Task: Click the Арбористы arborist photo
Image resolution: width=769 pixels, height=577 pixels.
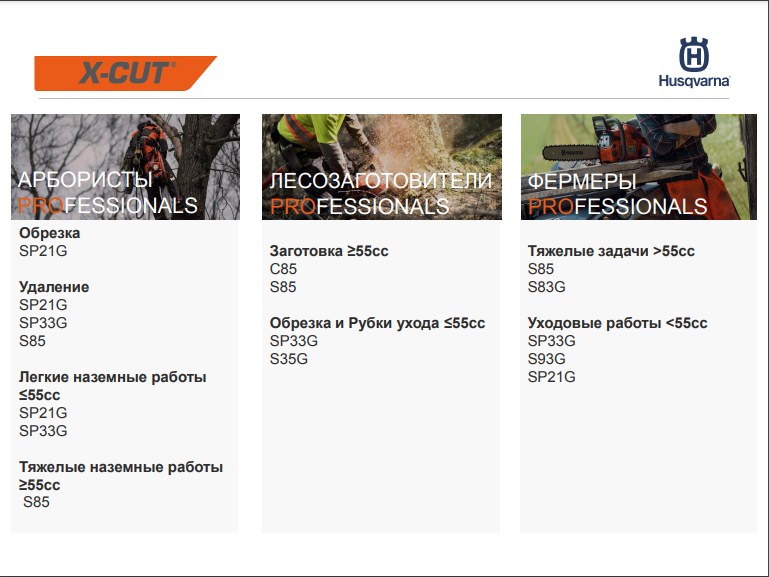Action: (126, 167)
